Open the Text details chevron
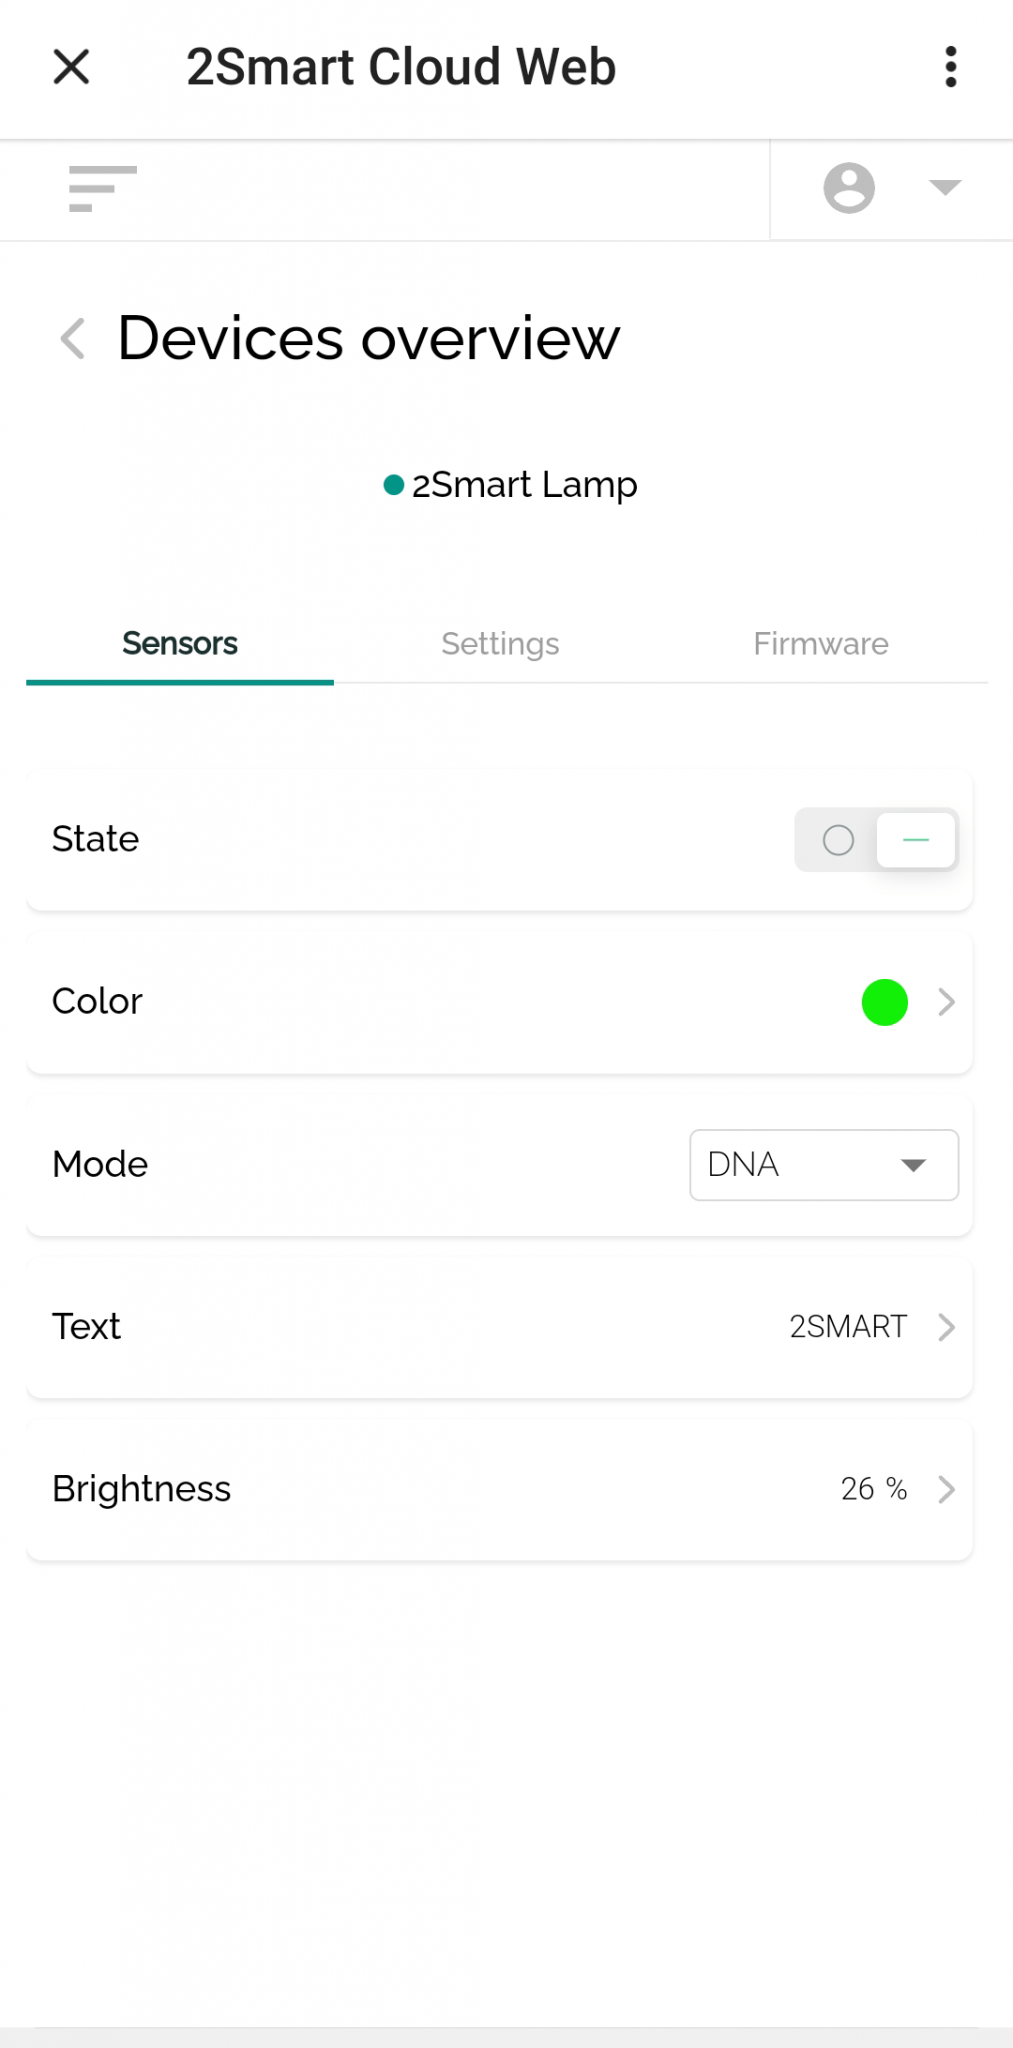The width and height of the screenshot is (1013, 2048). click(x=945, y=1327)
